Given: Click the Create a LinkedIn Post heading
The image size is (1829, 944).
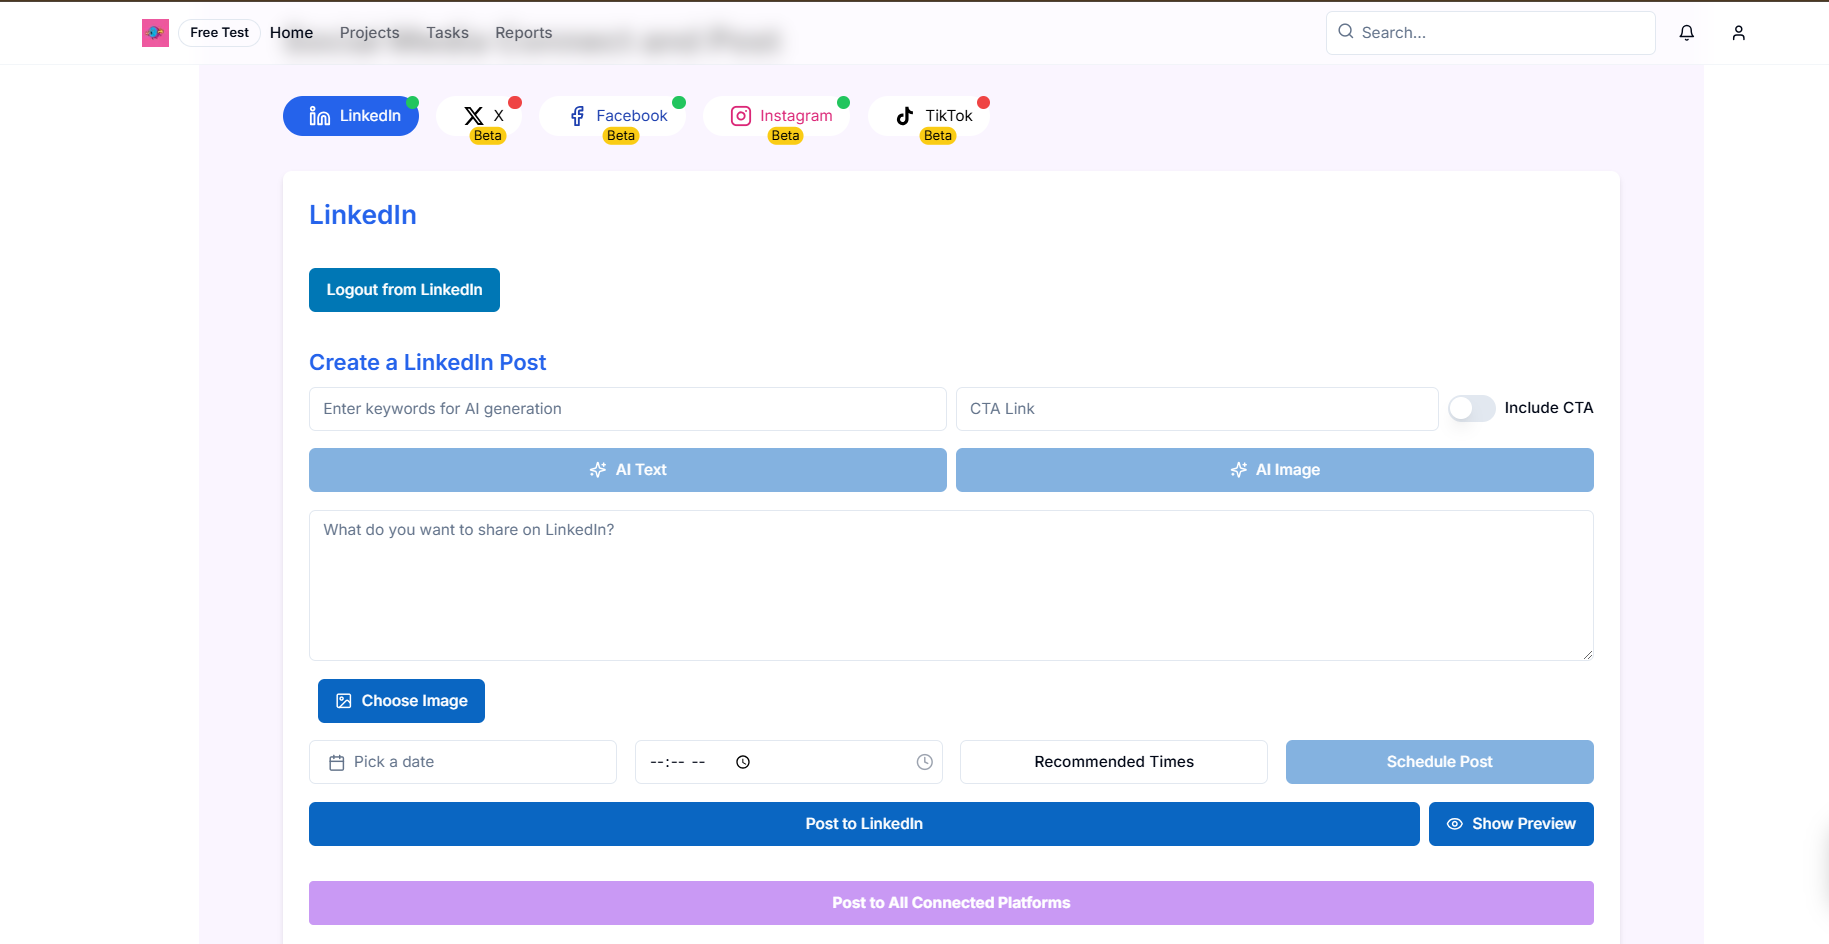Looking at the screenshot, I should 427,363.
